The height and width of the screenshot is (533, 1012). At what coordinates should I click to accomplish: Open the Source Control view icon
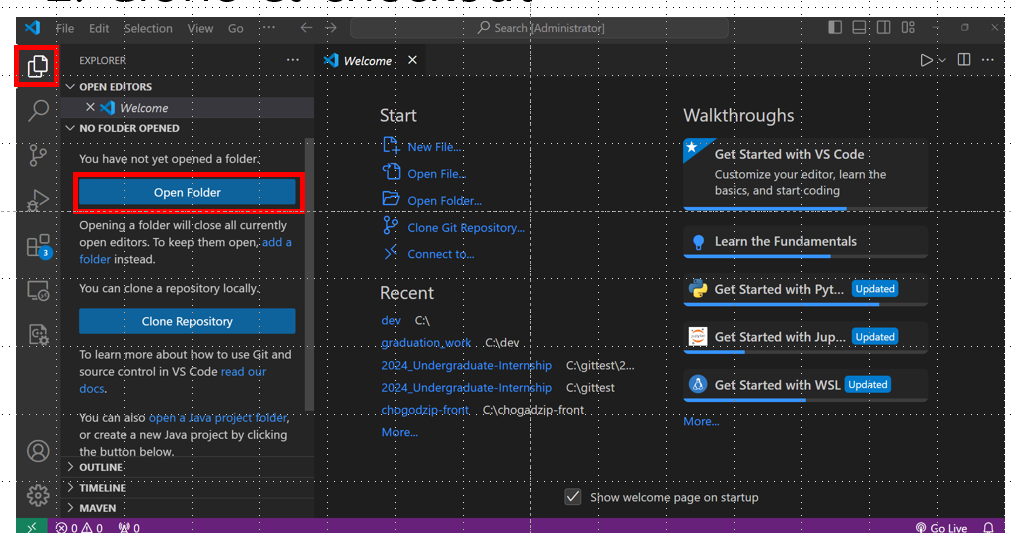[38, 156]
